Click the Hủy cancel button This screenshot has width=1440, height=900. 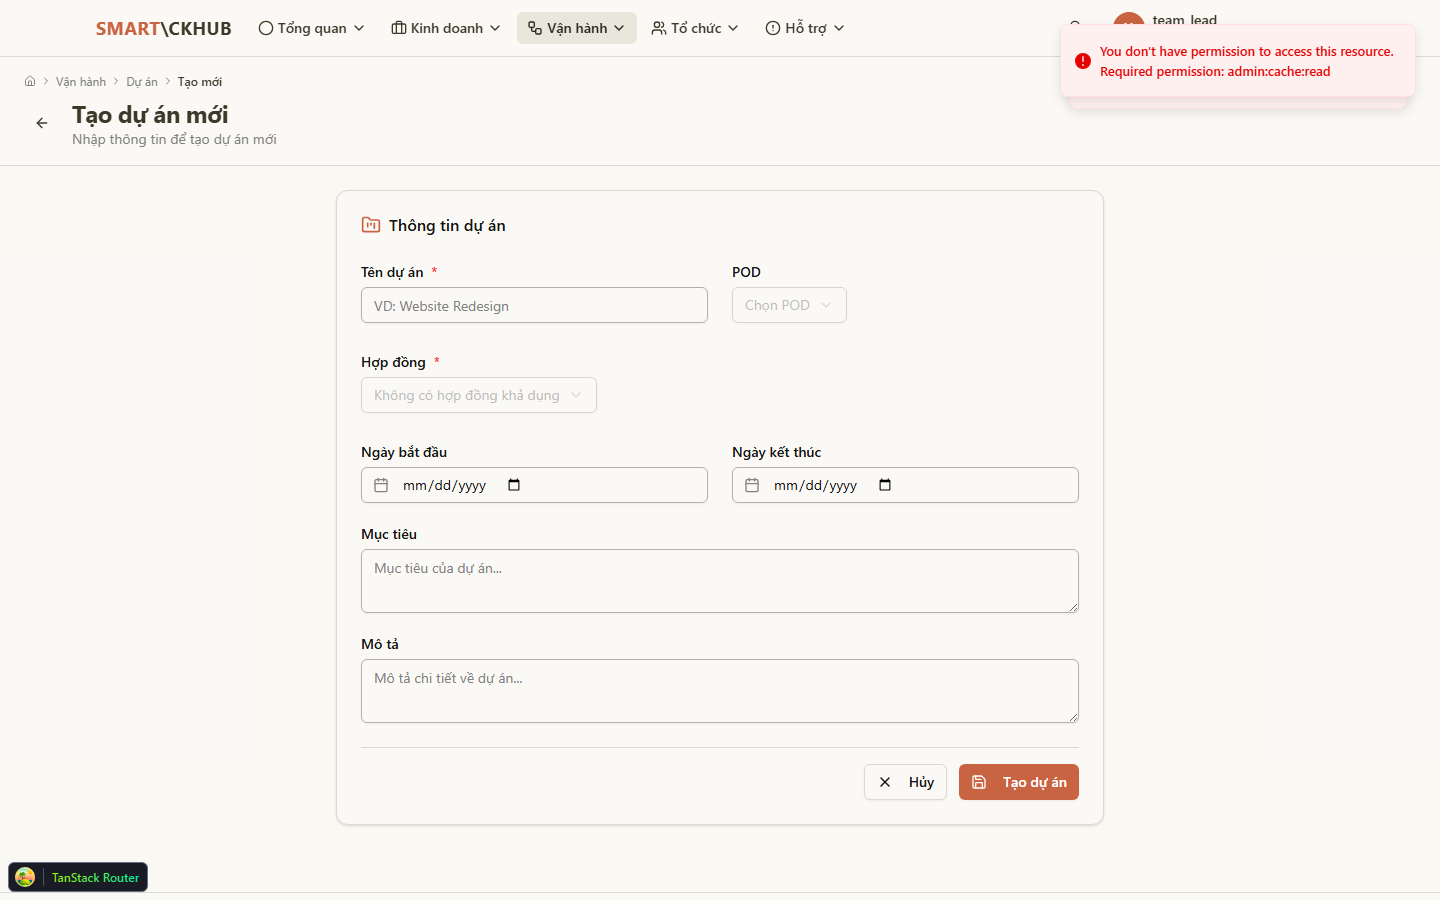tap(905, 782)
